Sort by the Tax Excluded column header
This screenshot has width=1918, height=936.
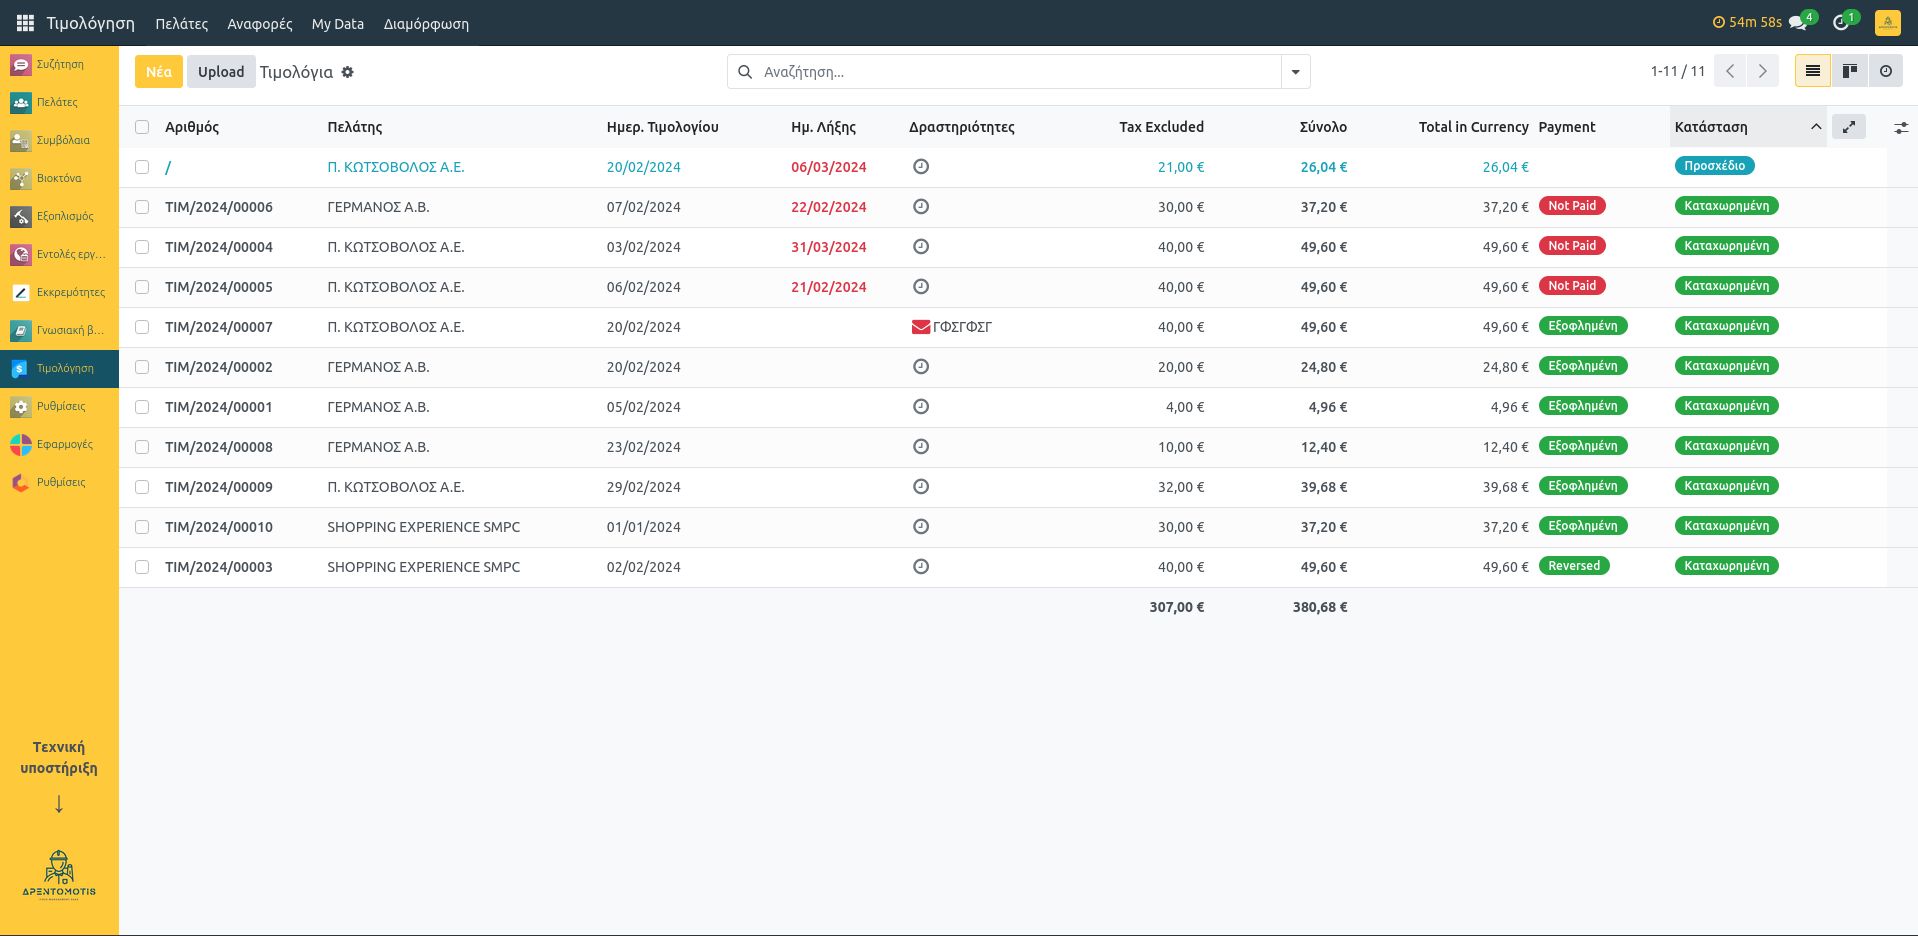coord(1161,127)
